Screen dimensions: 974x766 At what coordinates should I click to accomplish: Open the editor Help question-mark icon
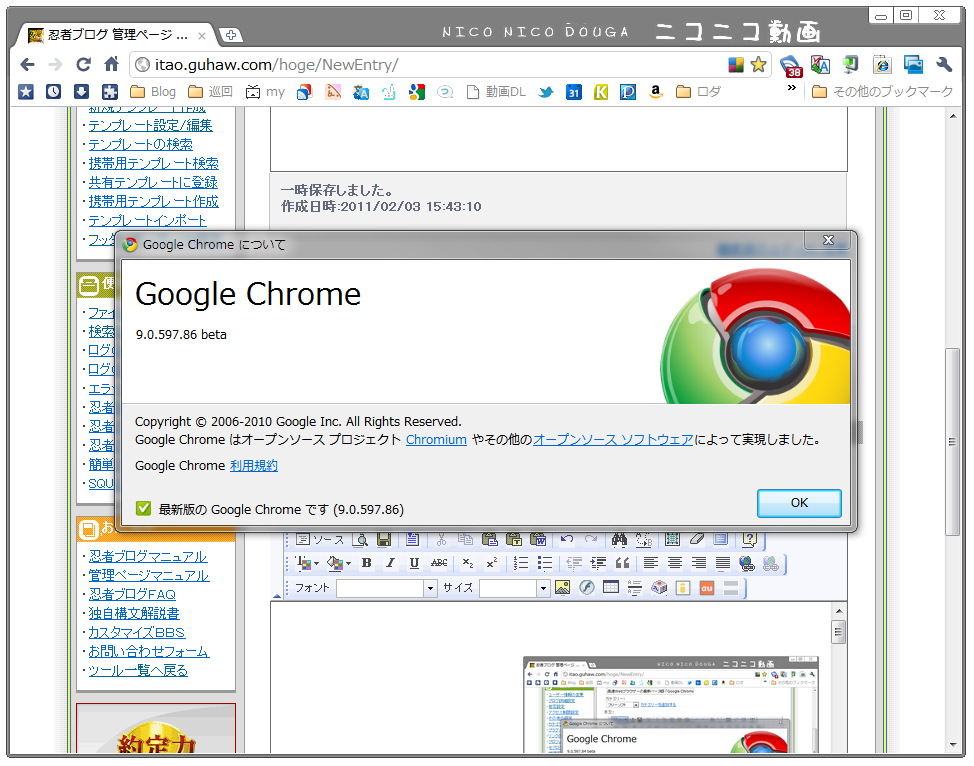[749, 539]
